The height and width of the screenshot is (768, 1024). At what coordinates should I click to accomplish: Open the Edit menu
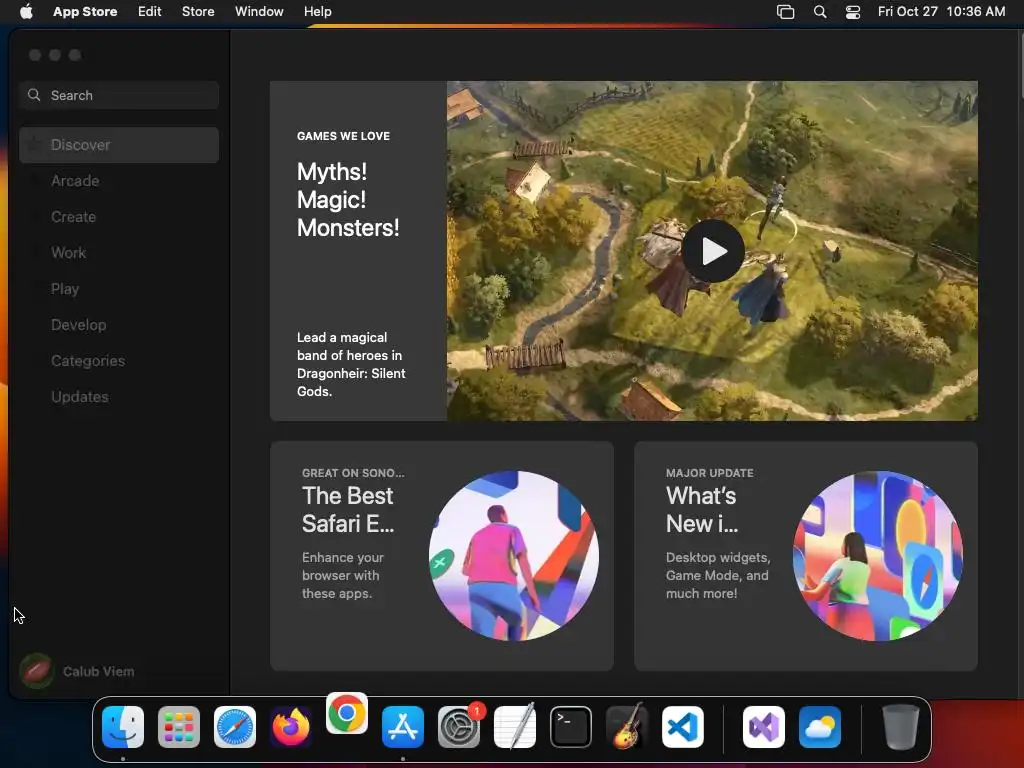click(x=150, y=11)
